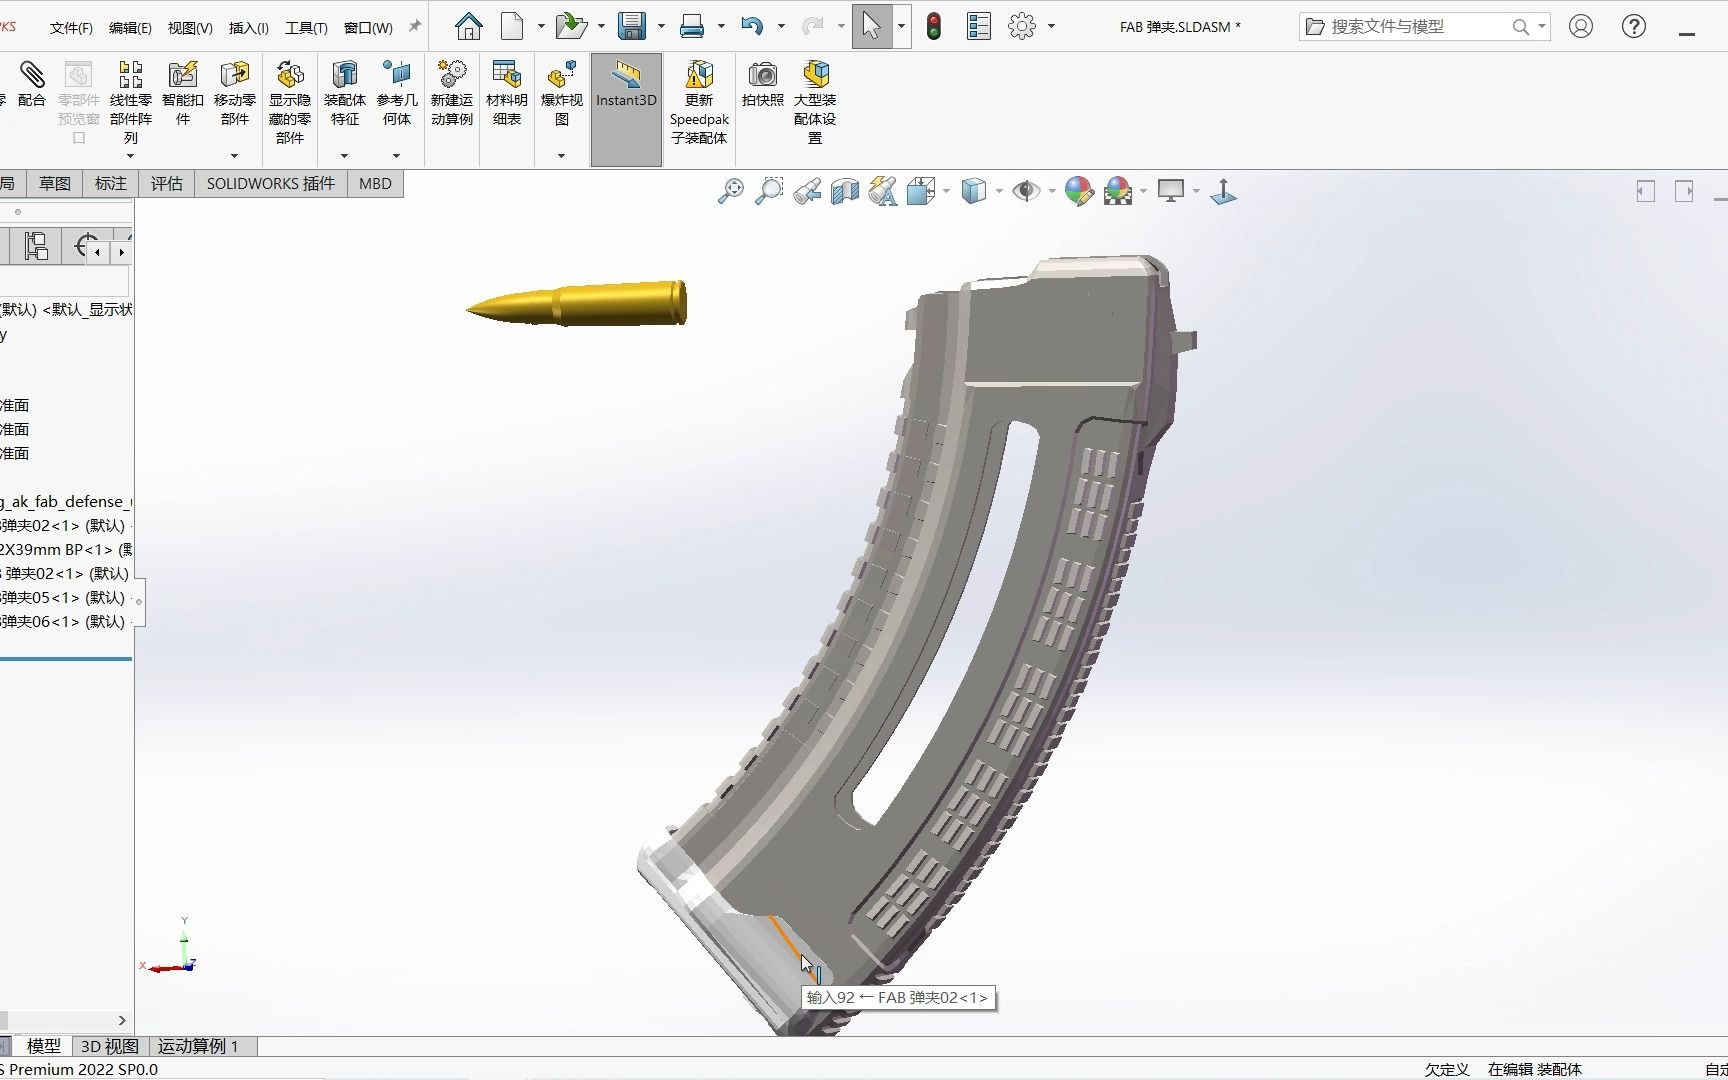Open the 窗口(W) menu
Viewport: 1728px width, 1080px height.
(368, 28)
